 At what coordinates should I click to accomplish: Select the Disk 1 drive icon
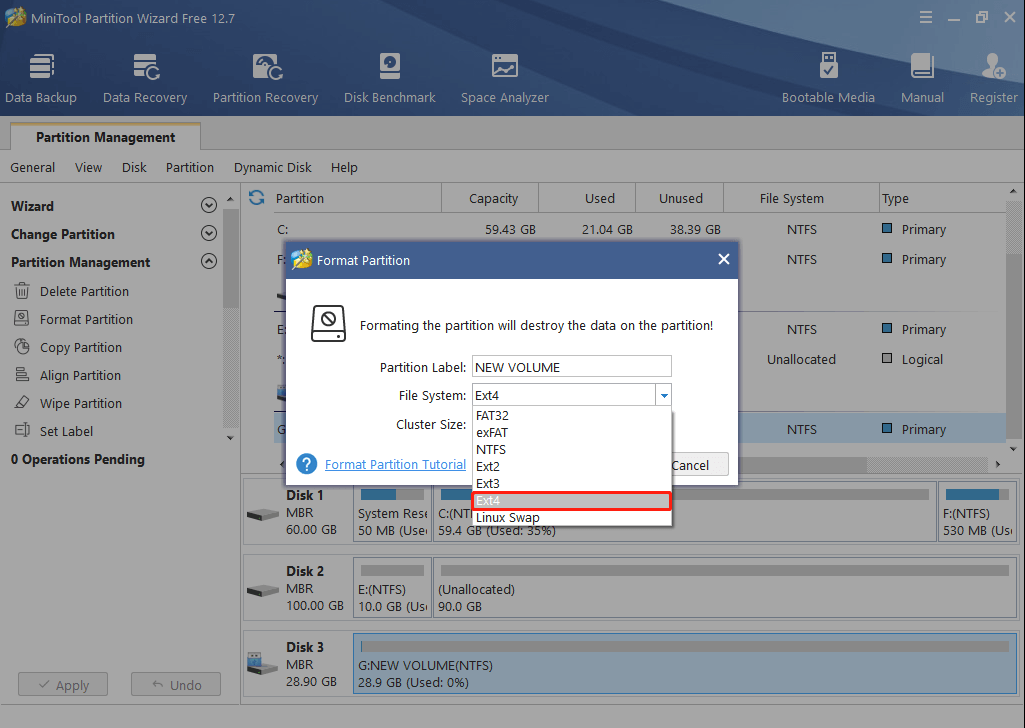[x=263, y=514]
